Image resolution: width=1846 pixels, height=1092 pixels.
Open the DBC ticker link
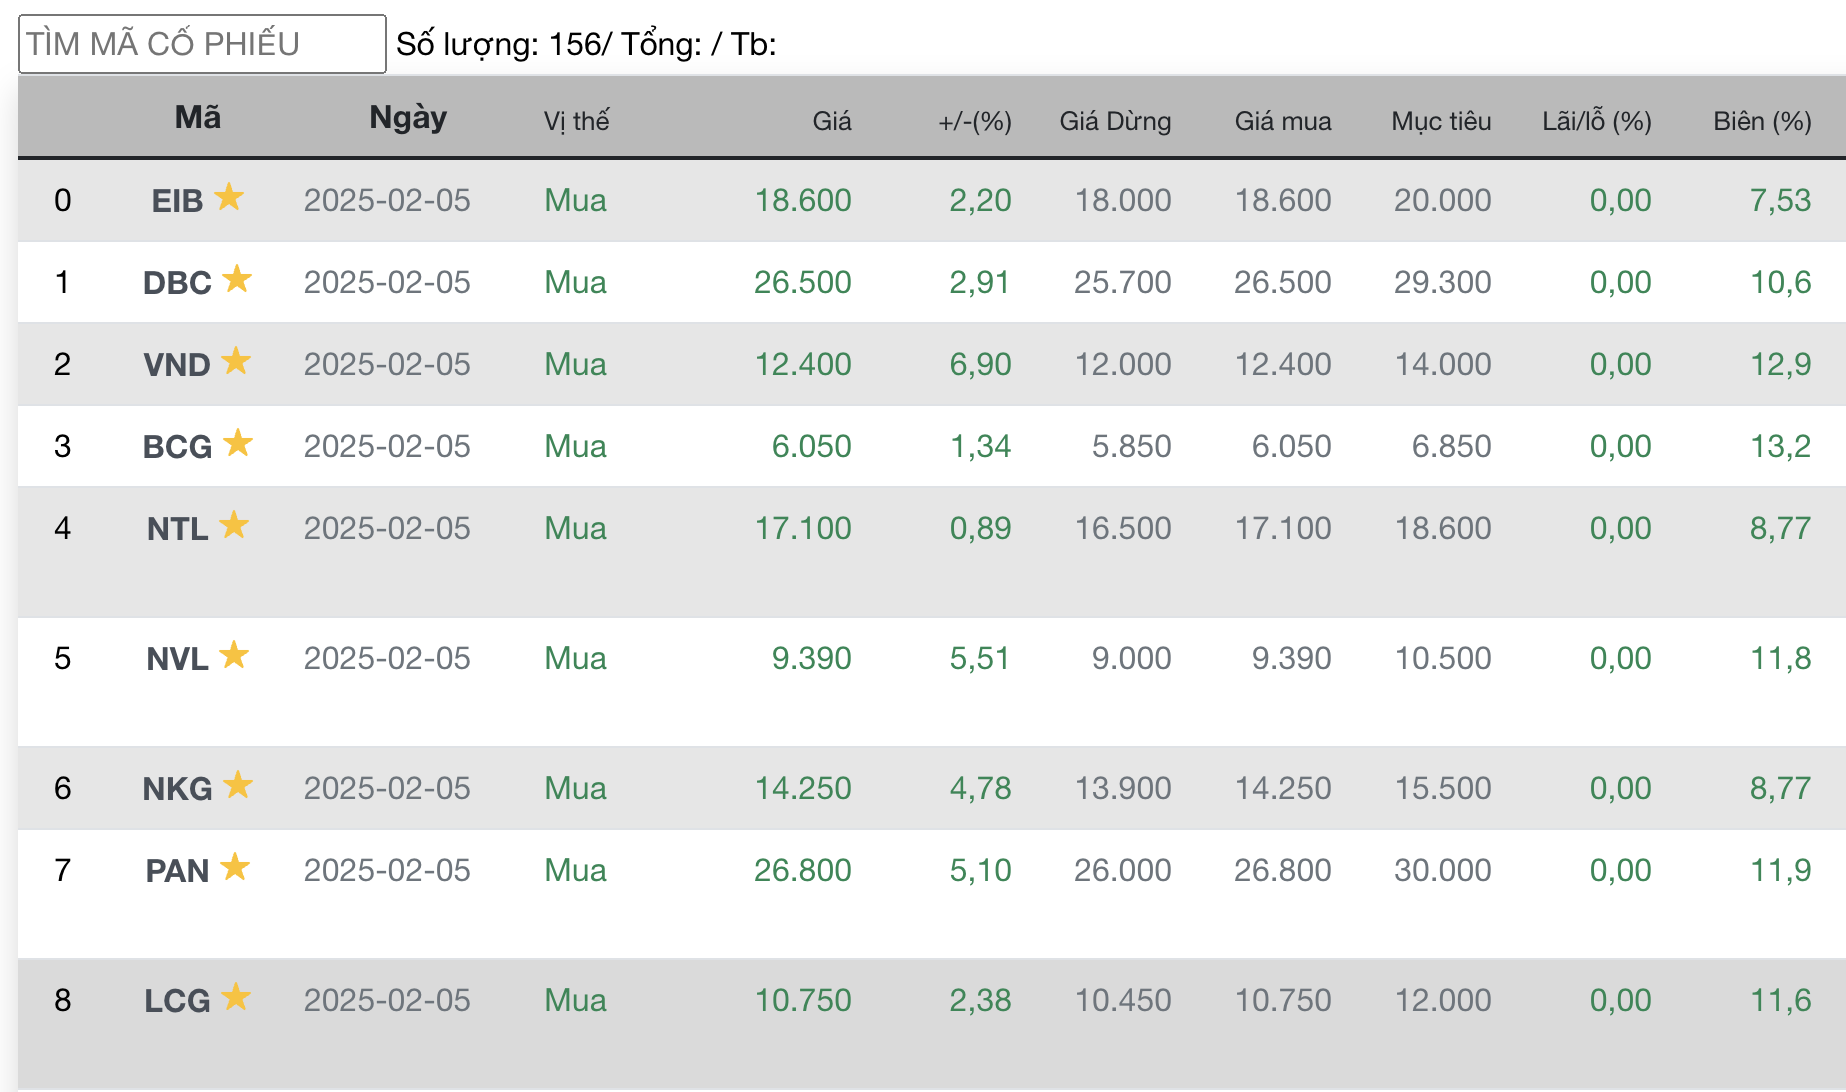tap(177, 283)
